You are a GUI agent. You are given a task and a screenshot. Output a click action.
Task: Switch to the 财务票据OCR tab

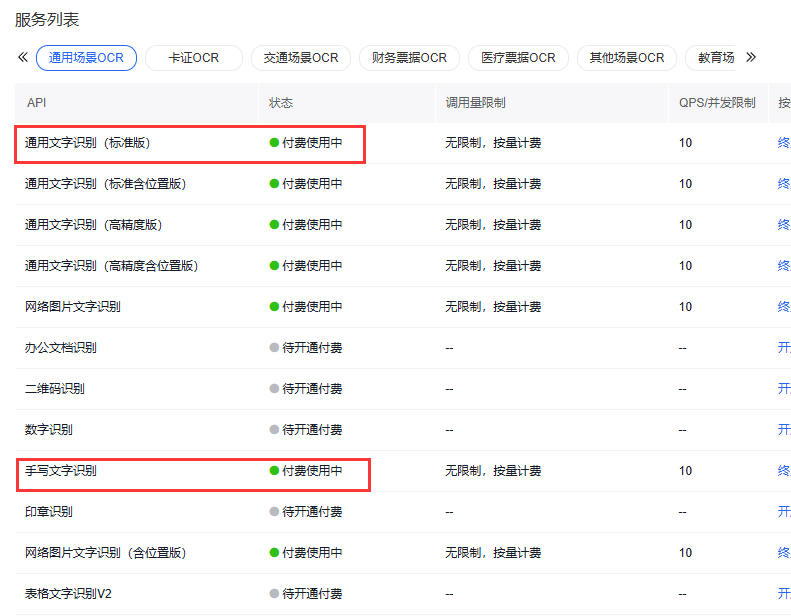point(409,58)
